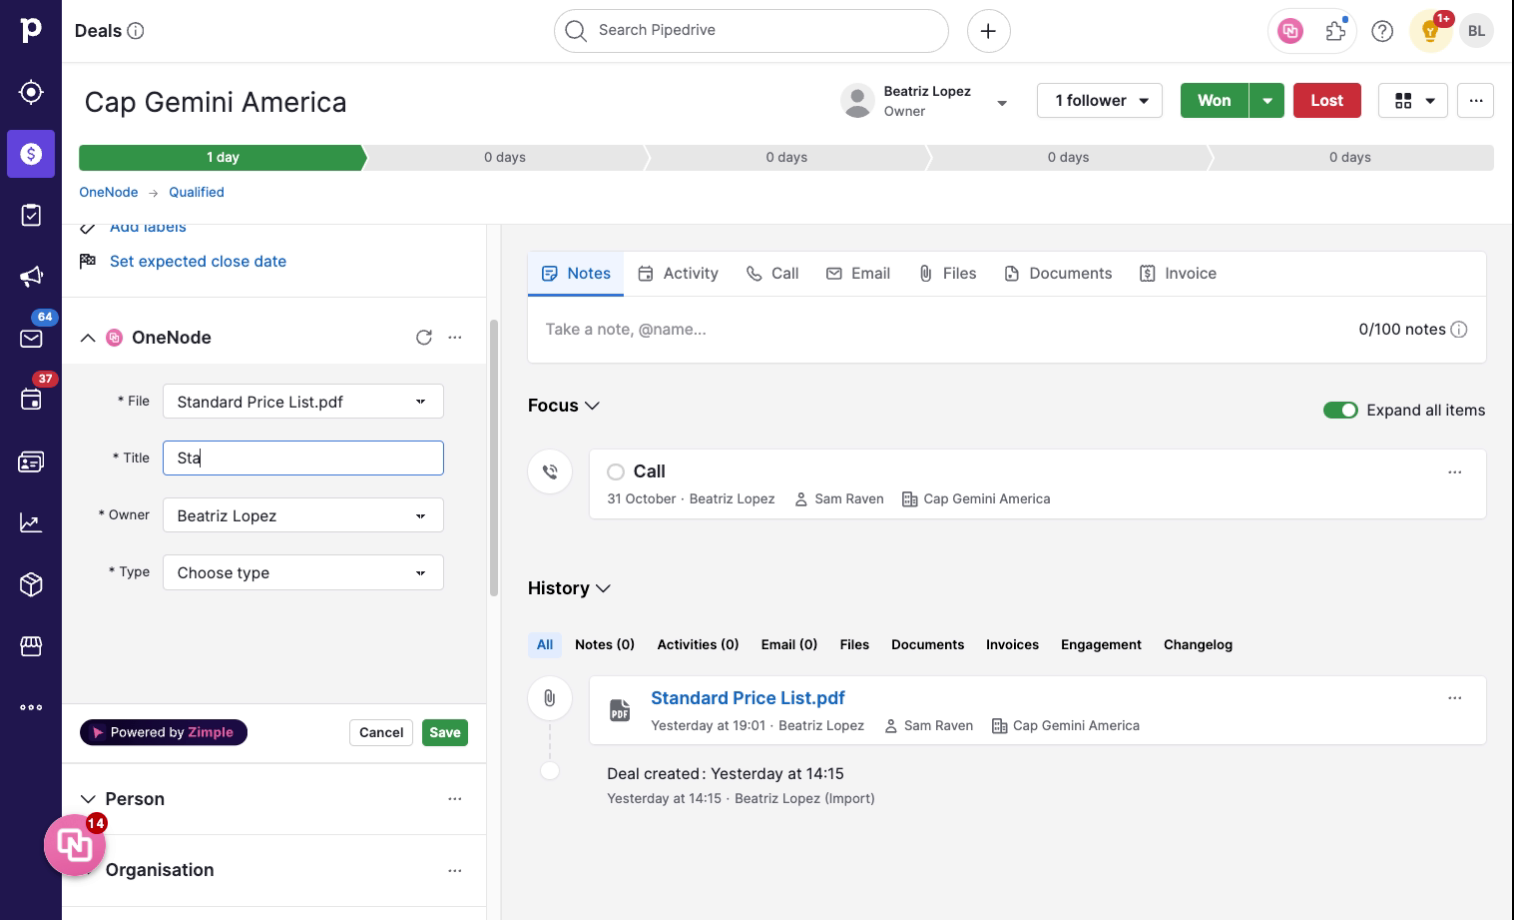Screen dimensions: 1514x920
Task: Open BL user account avatar
Action: 1477,31
